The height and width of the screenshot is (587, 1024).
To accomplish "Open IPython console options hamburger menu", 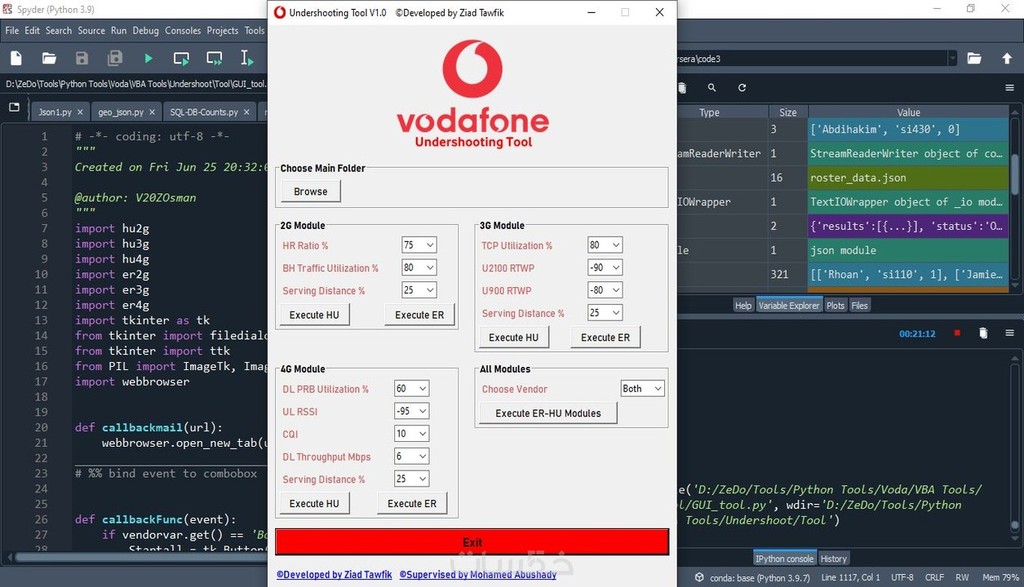I will click(1010, 333).
